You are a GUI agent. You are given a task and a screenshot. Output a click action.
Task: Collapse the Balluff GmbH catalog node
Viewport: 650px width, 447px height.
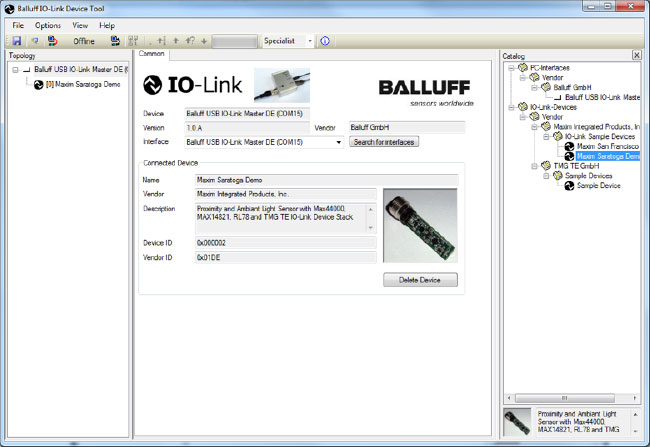[x=534, y=87]
